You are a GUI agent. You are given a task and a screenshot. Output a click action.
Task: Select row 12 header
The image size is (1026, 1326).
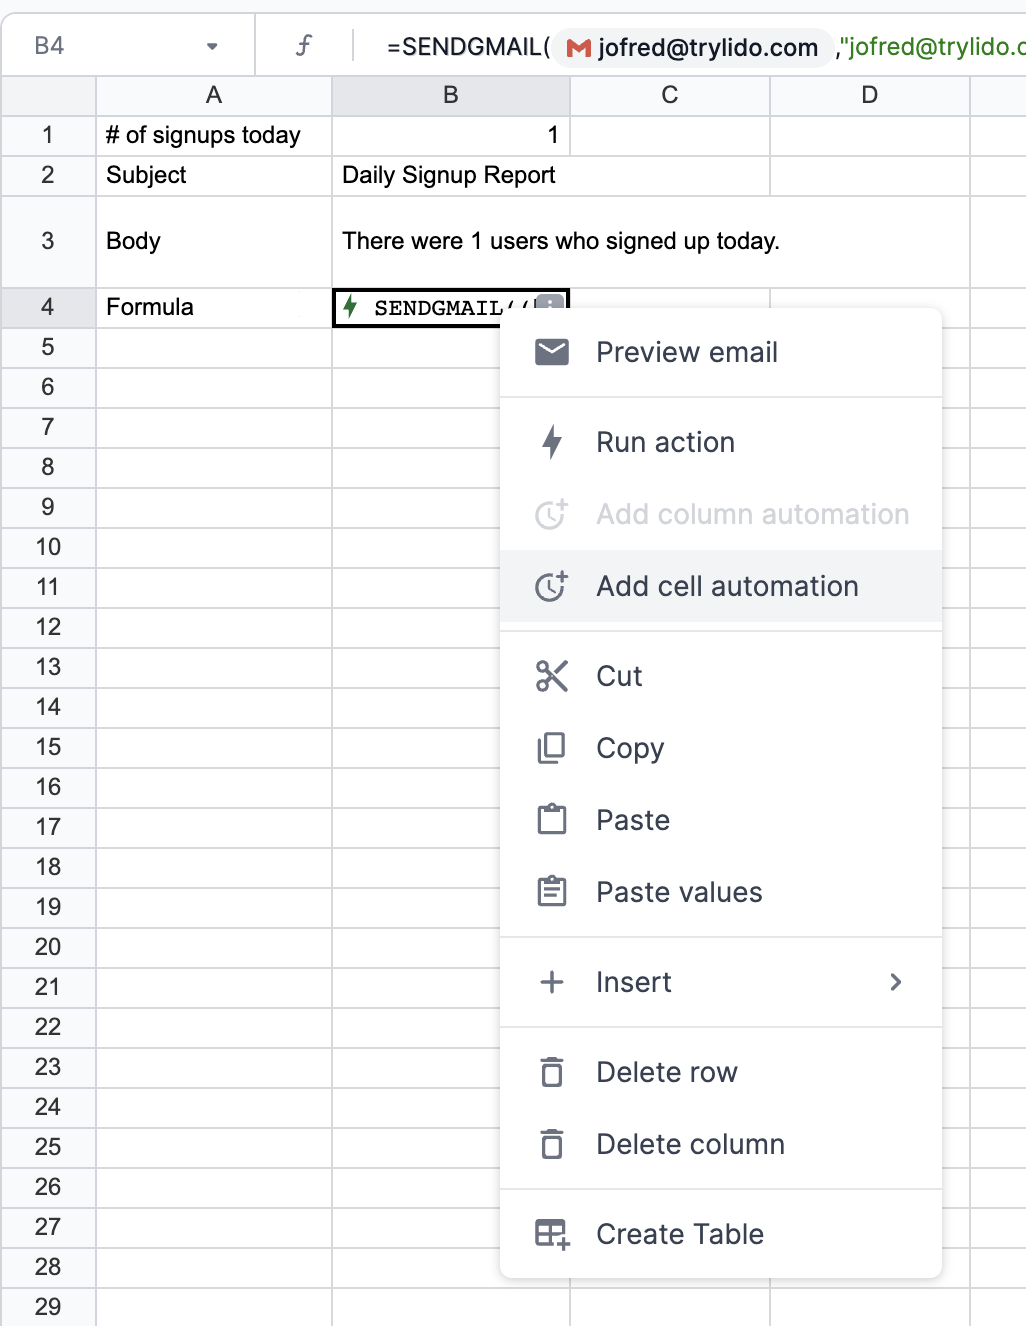[48, 627]
